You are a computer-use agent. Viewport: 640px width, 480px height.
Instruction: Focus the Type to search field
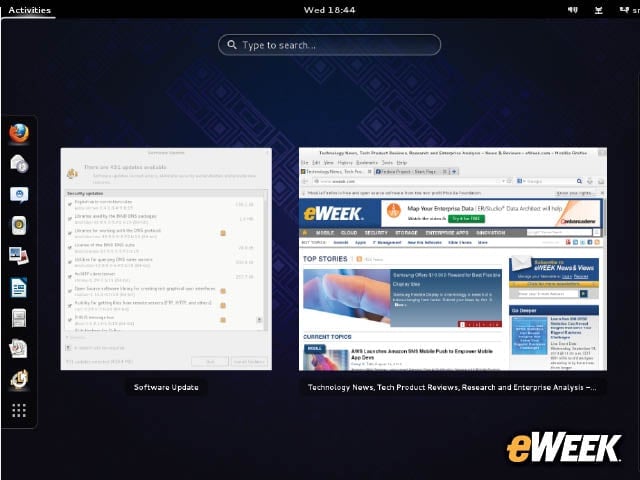click(x=329, y=45)
